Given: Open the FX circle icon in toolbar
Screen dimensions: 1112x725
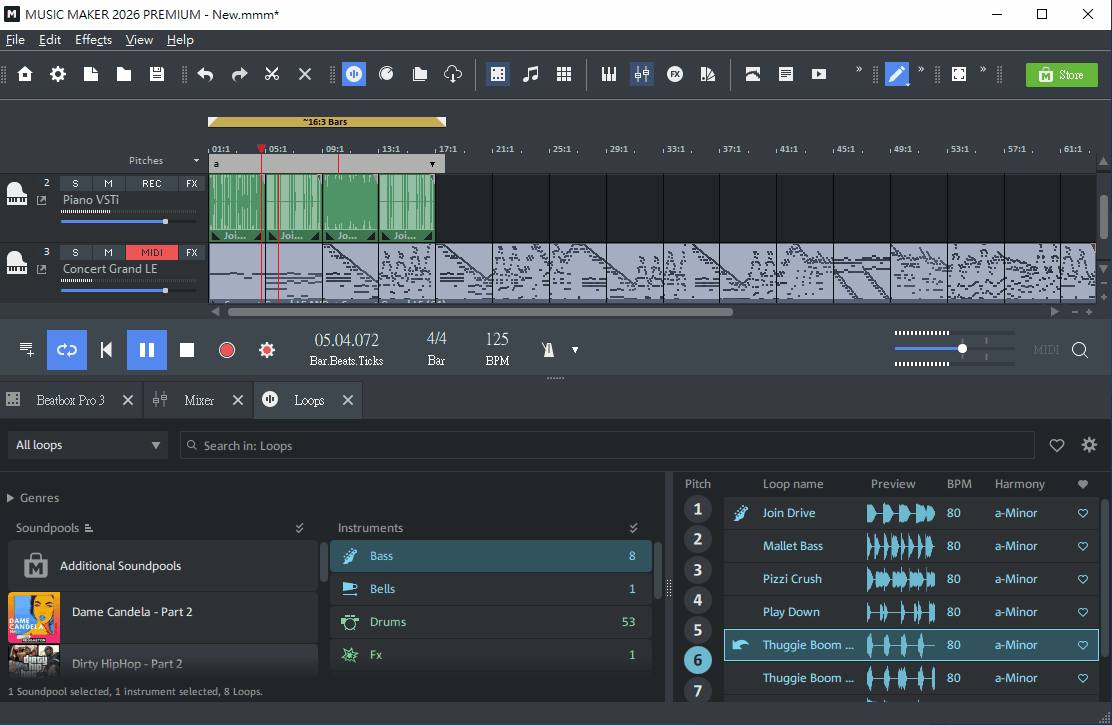Looking at the screenshot, I should tap(674, 74).
